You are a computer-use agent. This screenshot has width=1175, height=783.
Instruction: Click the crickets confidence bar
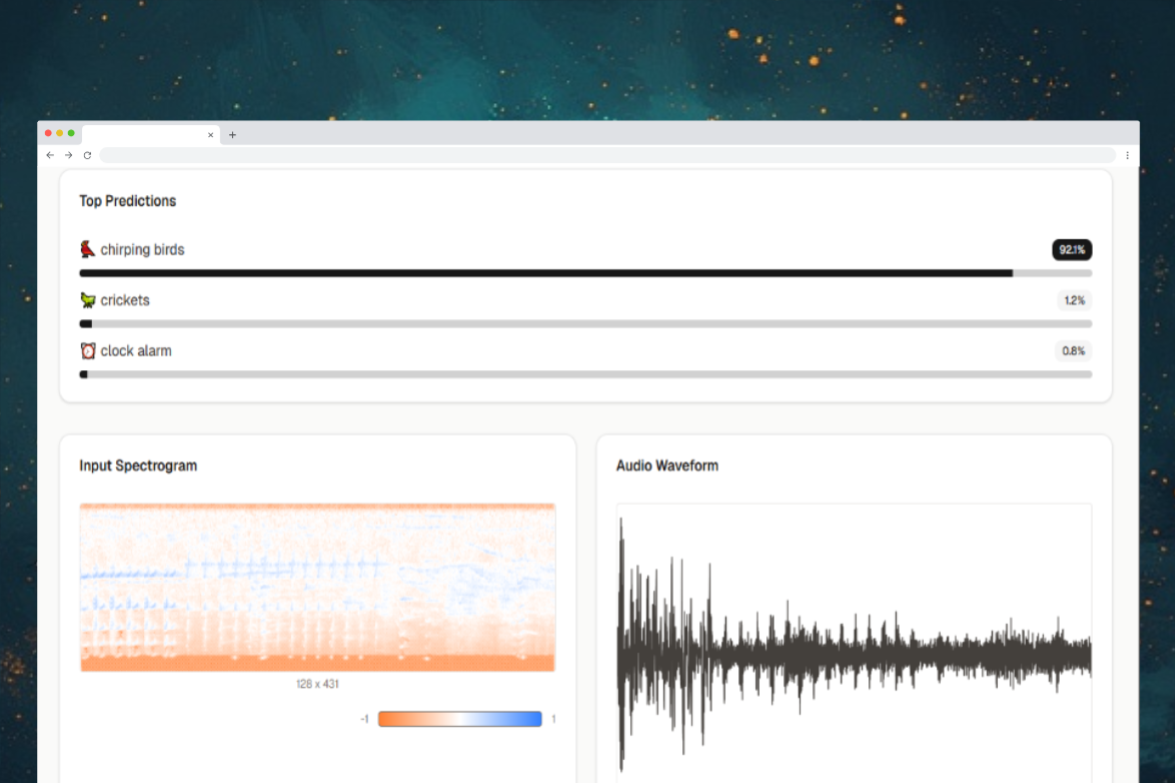click(x=585, y=324)
